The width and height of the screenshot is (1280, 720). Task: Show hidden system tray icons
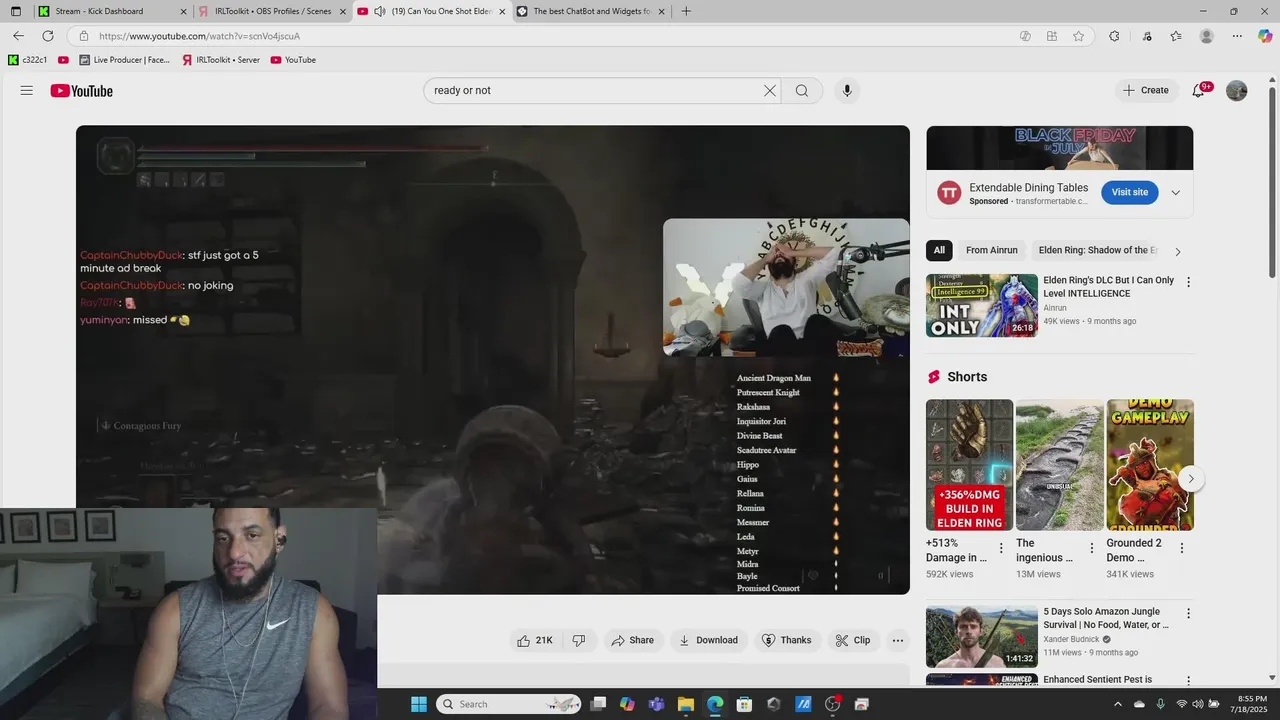1118,704
